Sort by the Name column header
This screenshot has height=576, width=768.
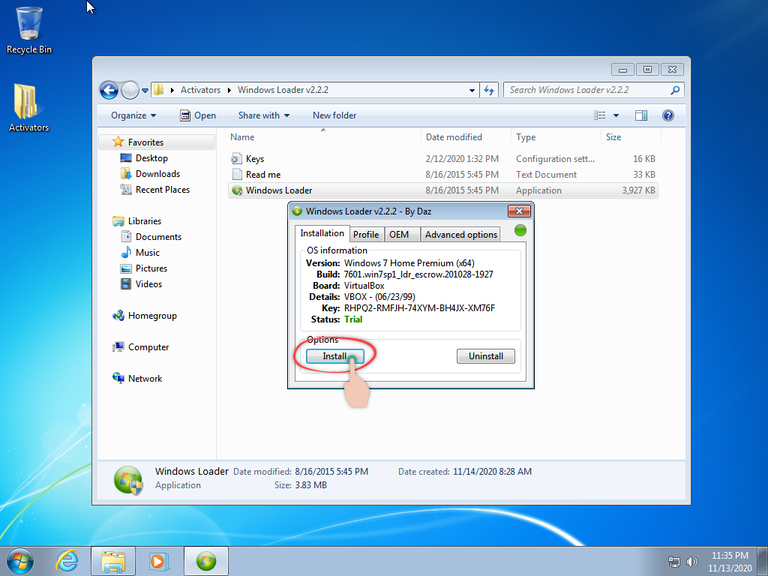[x=323, y=137]
